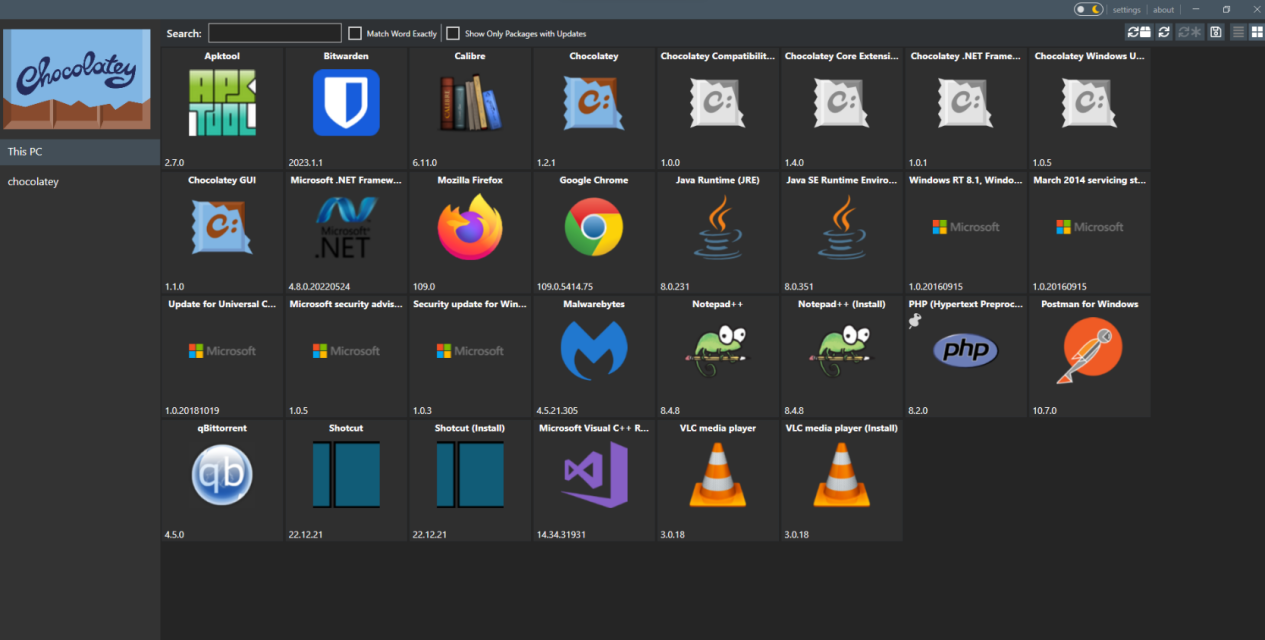Select Chocolatey .NET Framework package tile

966,108
